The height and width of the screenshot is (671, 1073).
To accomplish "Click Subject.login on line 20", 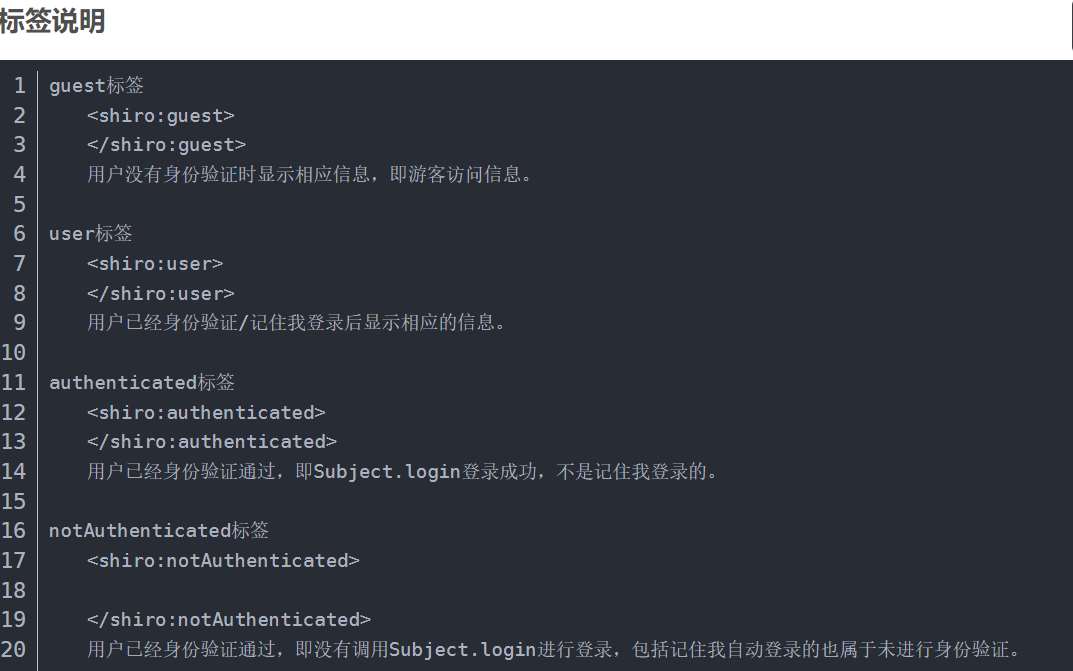I will click(462, 650).
